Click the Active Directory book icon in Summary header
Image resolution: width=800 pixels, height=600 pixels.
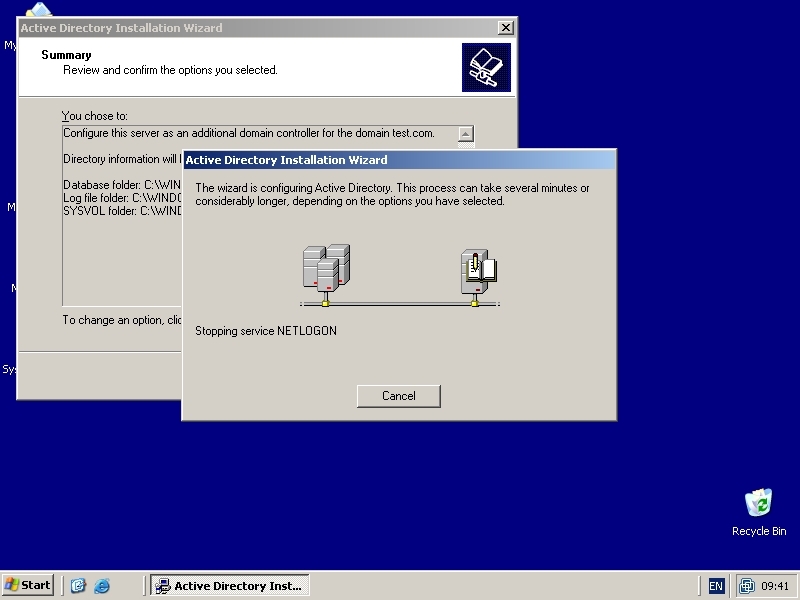pyautogui.click(x=486, y=67)
